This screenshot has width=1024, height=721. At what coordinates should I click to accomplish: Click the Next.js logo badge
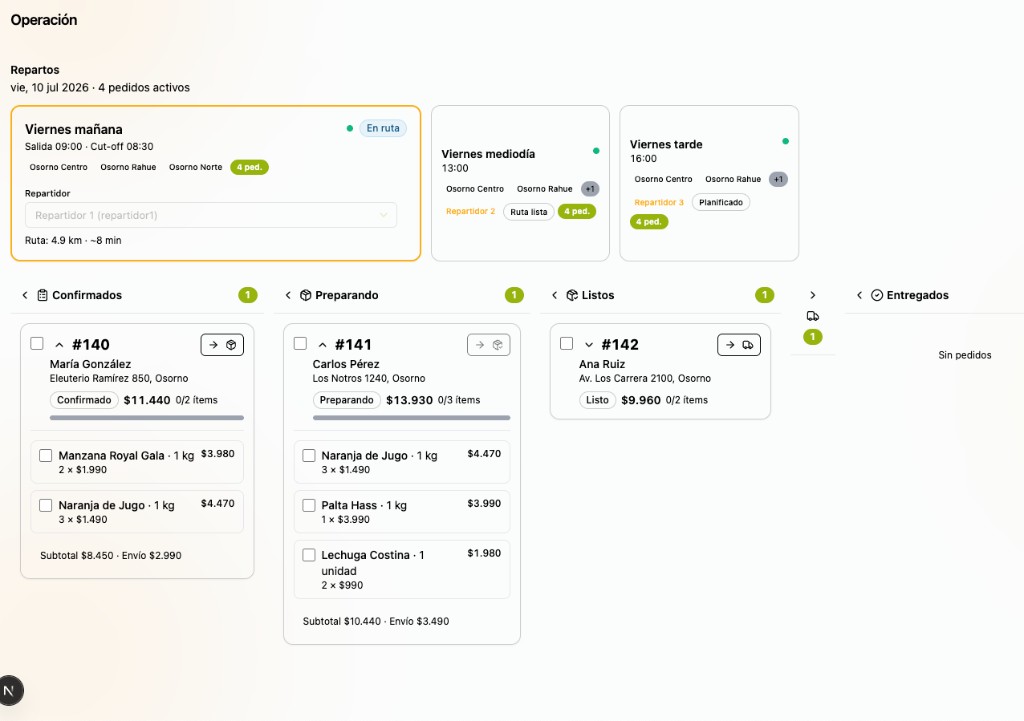click(x=10, y=690)
